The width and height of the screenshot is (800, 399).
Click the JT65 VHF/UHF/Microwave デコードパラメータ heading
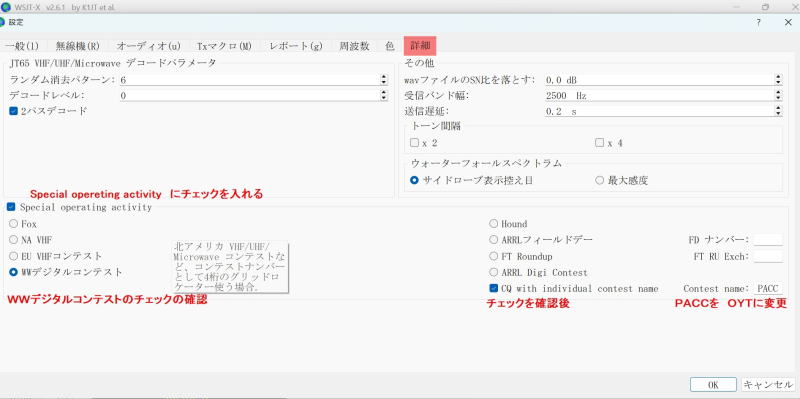tap(112, 63)
